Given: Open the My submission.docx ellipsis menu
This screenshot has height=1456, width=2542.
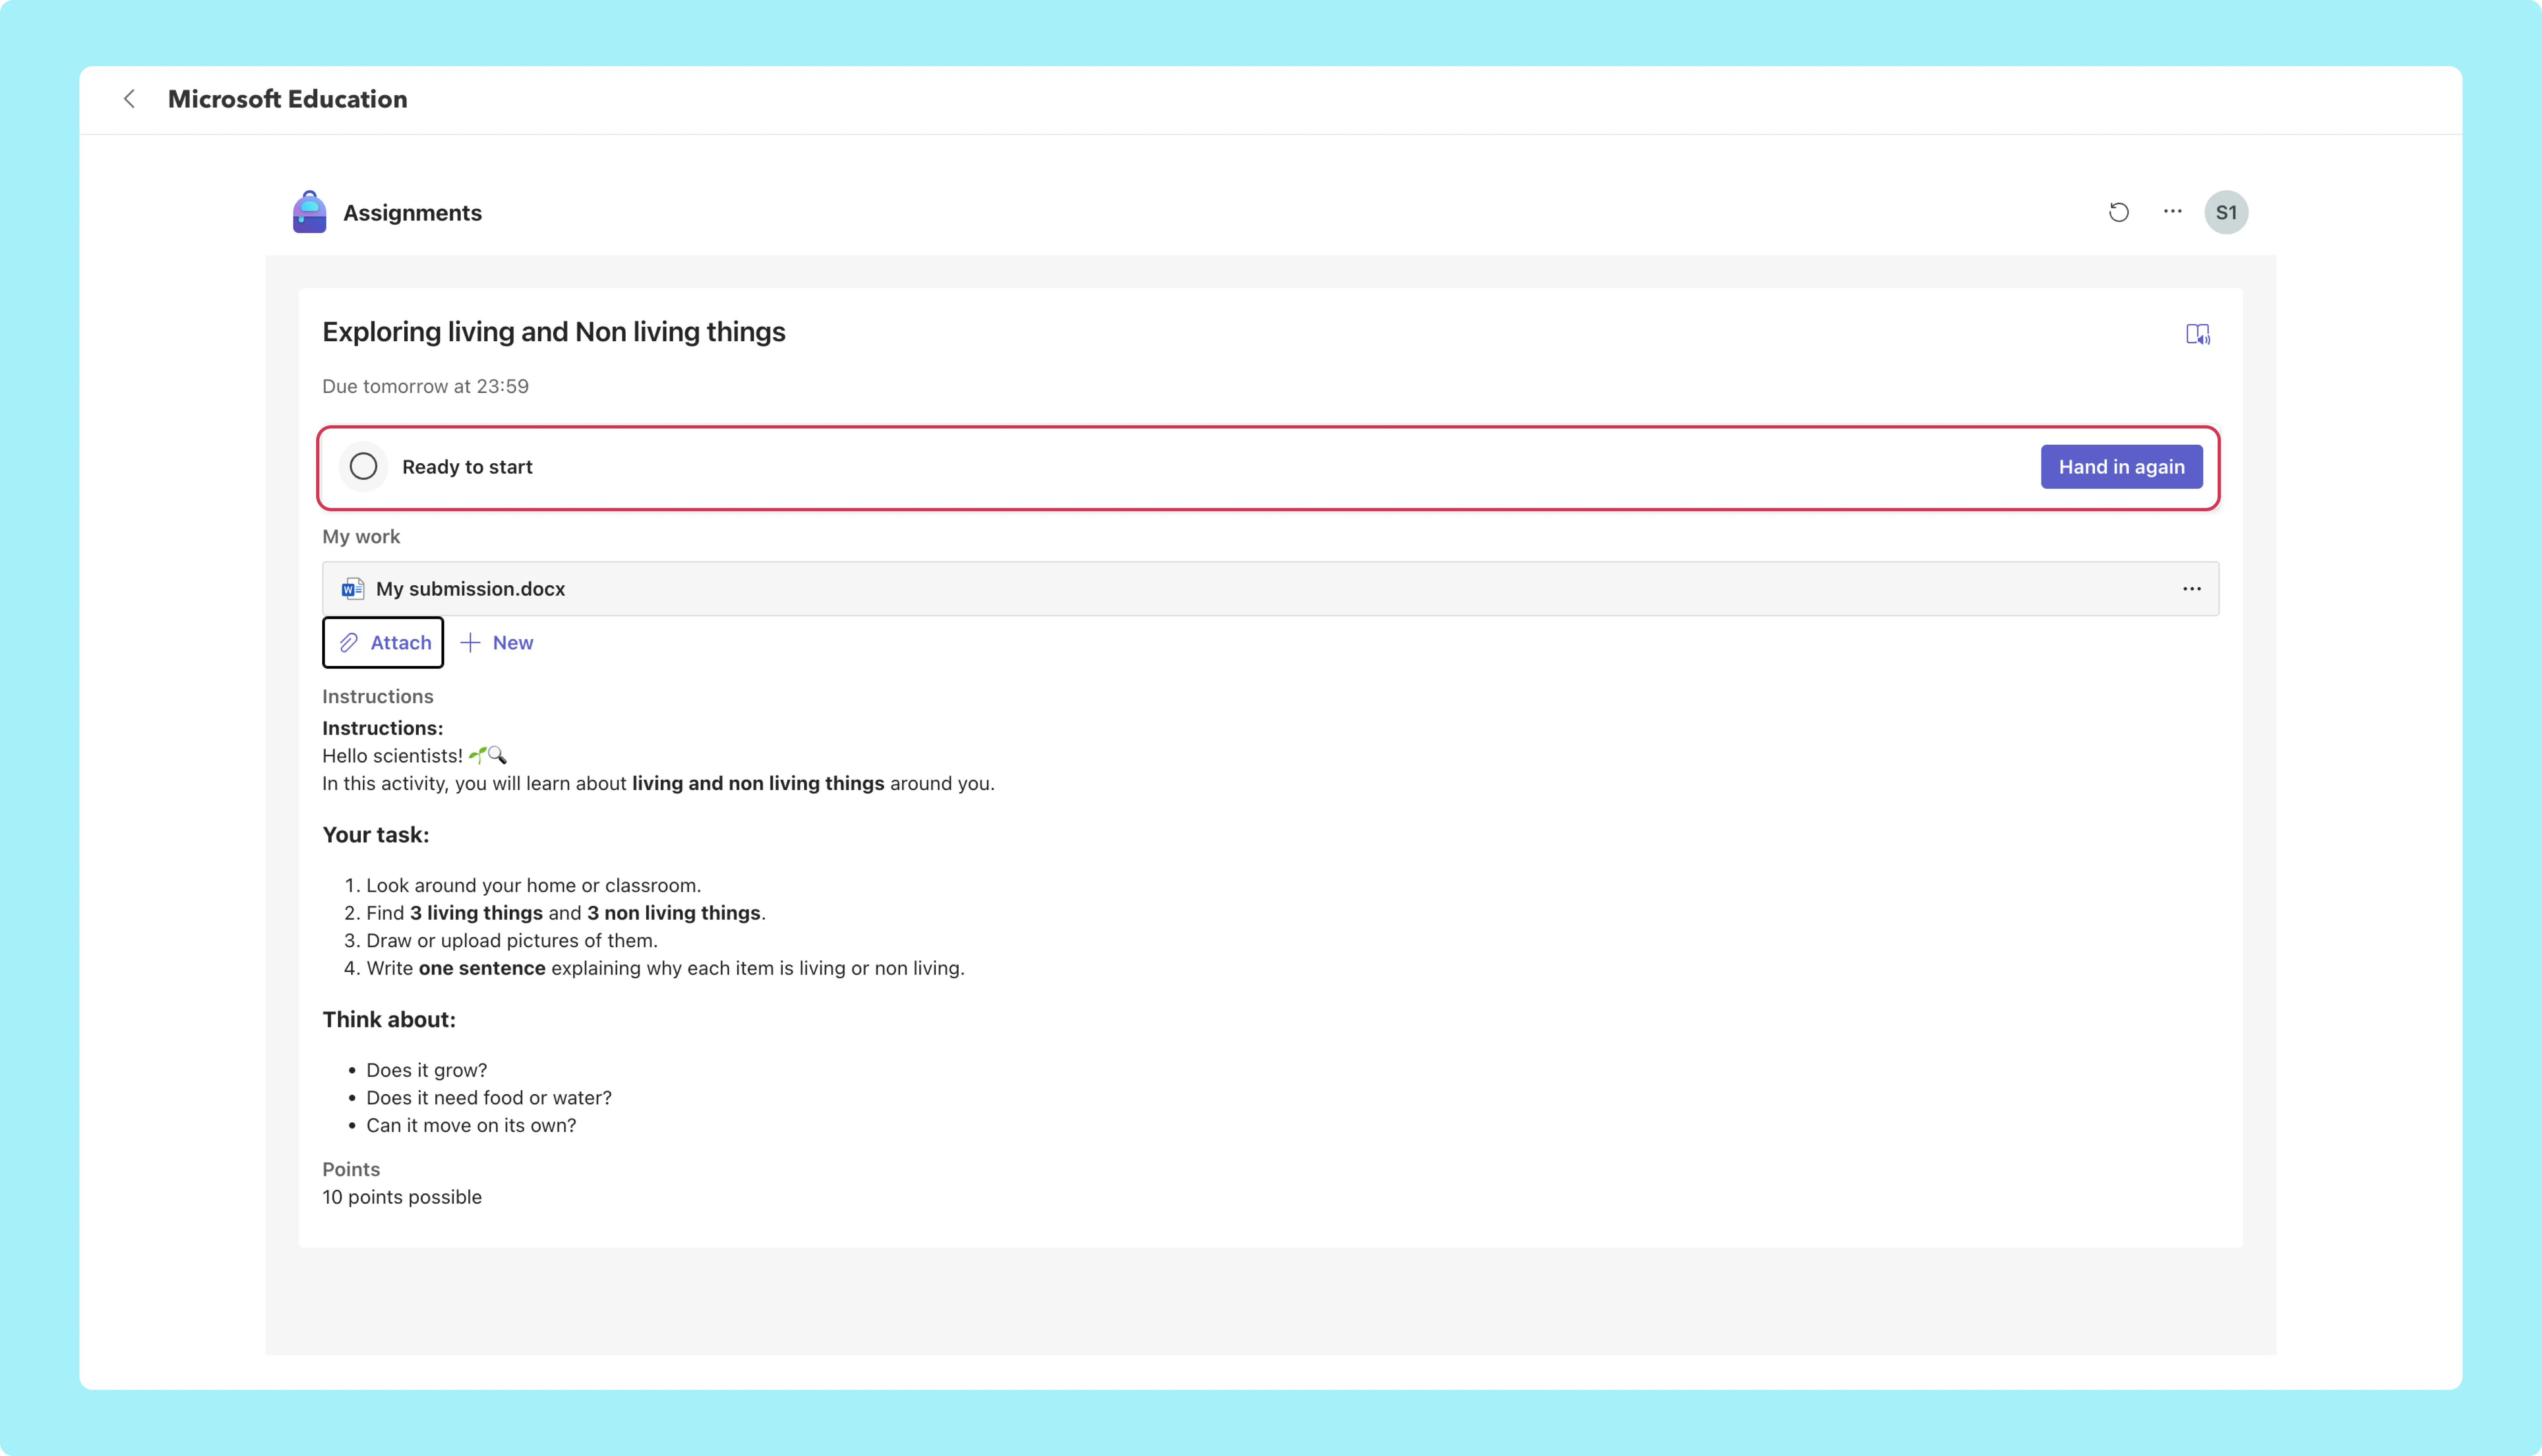Looking at the screenshot, I should point(2191,589).
